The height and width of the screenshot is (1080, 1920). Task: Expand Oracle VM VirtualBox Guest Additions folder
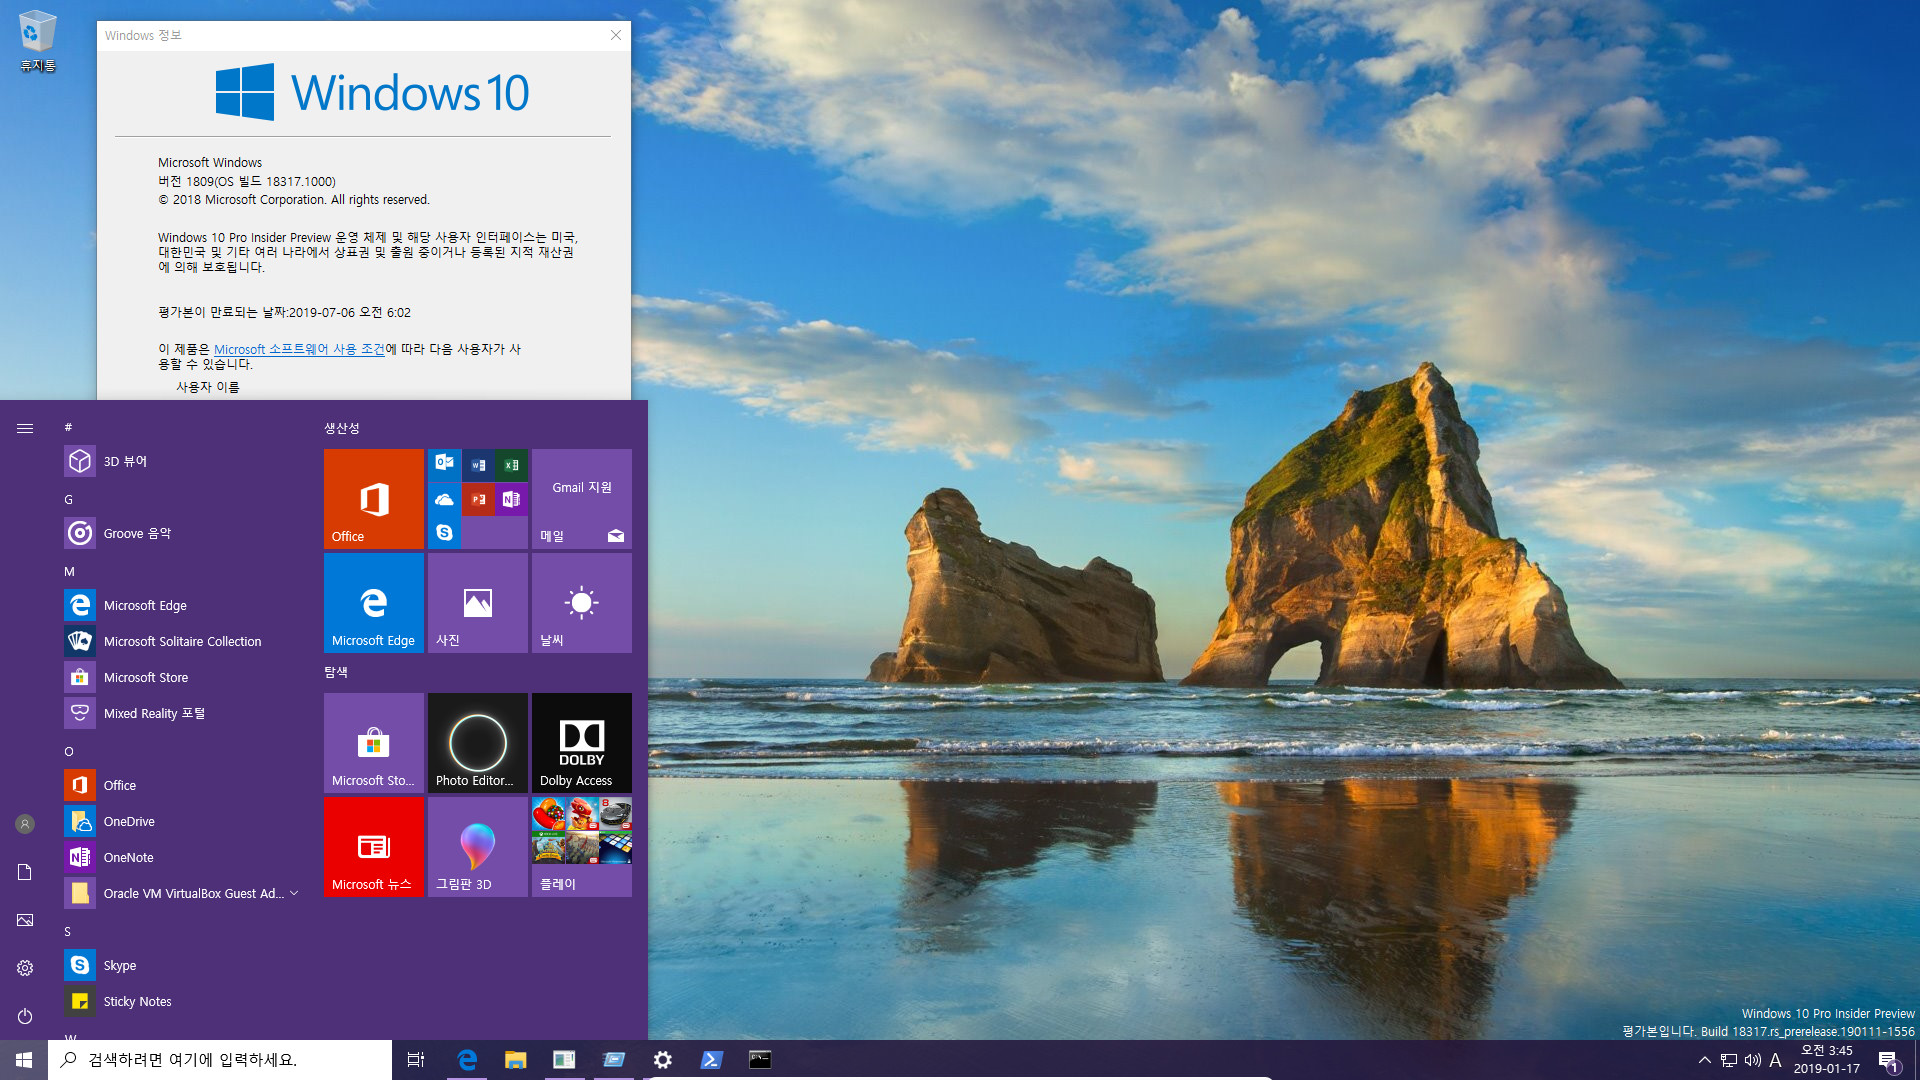click(x=184, y=893)
